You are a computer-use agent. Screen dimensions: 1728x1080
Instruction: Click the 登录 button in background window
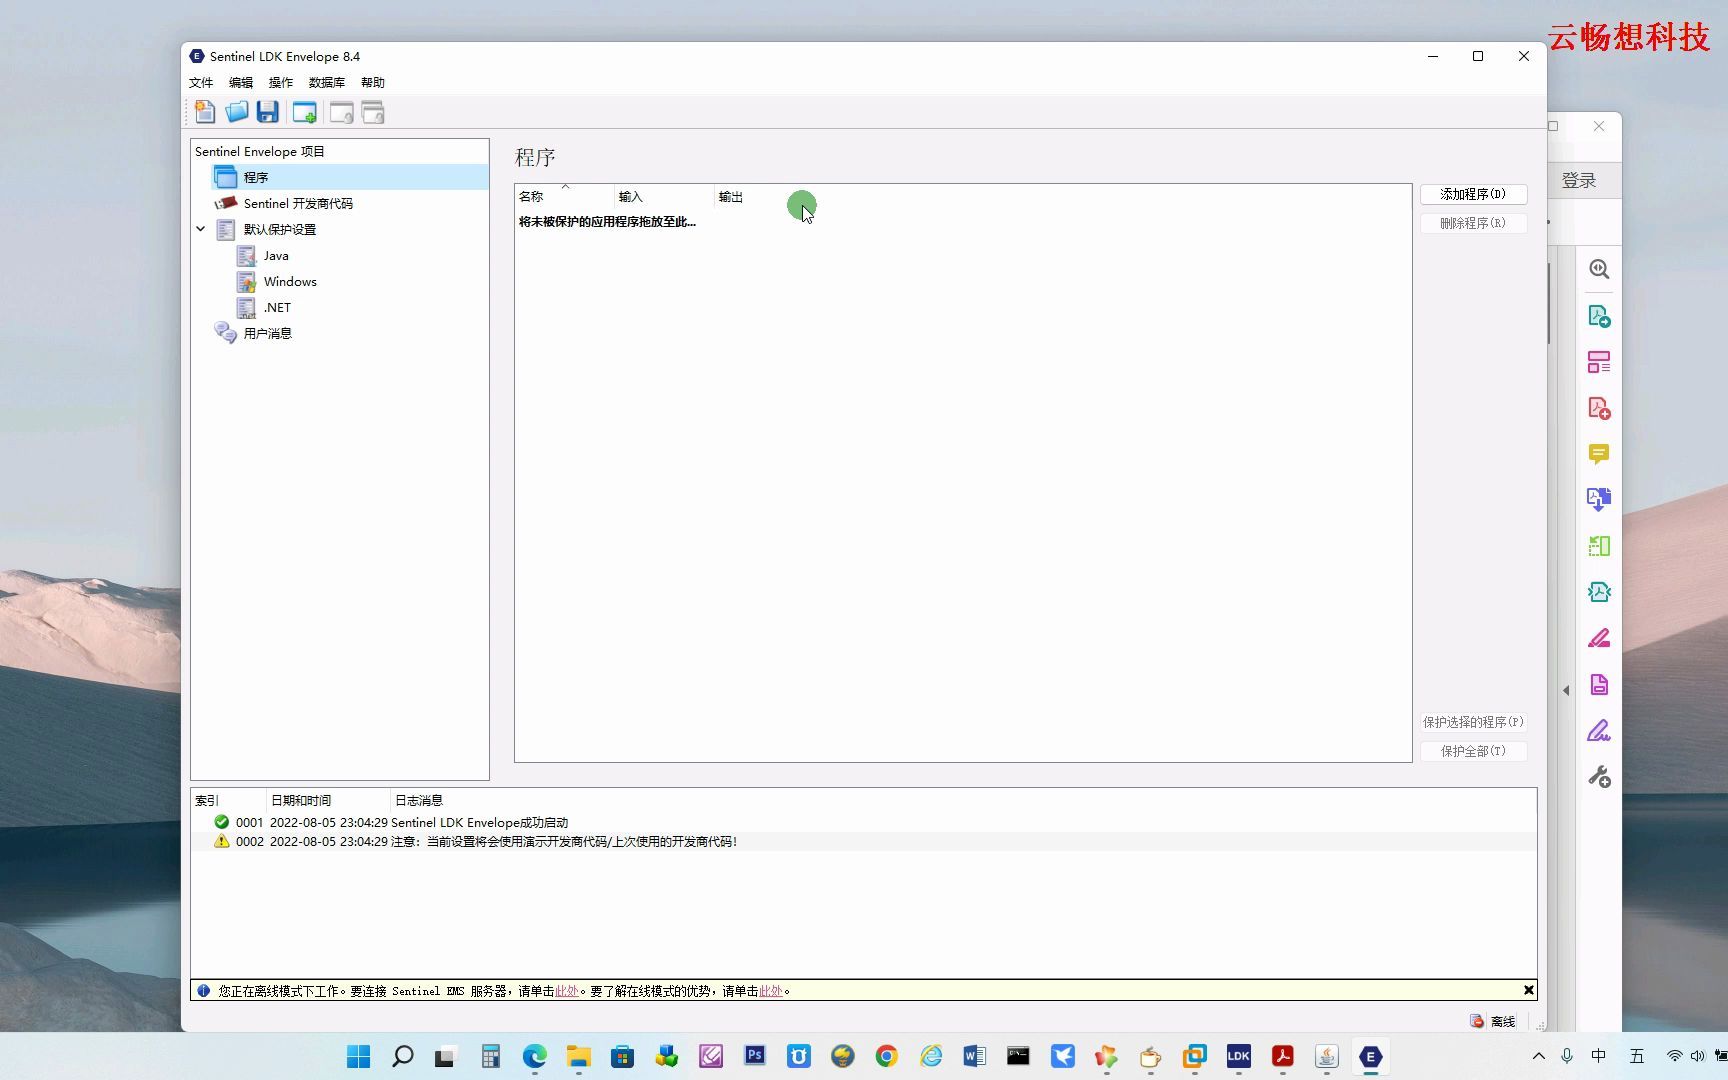(x=1579, y=181)
